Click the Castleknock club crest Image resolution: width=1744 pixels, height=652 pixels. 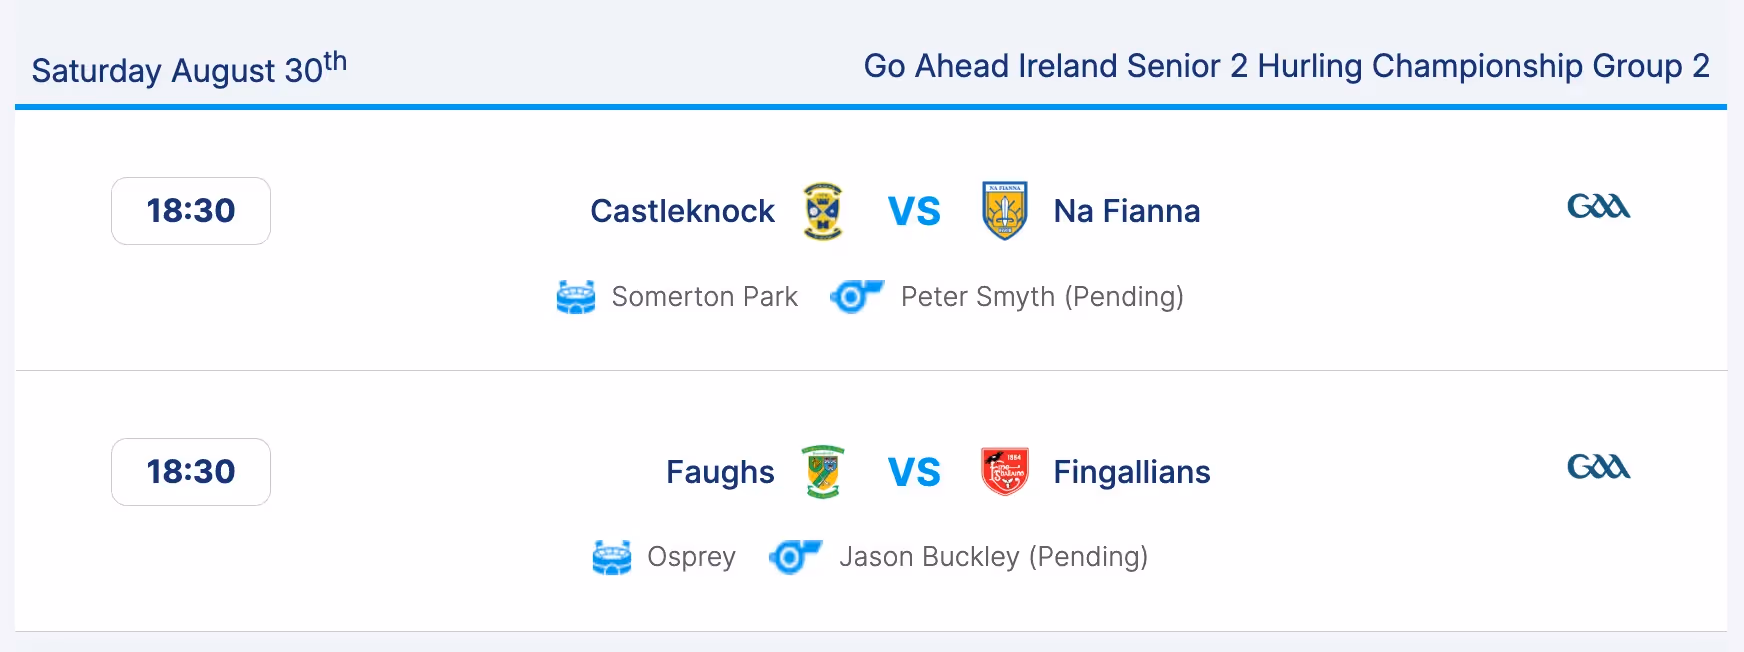pos(823,211)
